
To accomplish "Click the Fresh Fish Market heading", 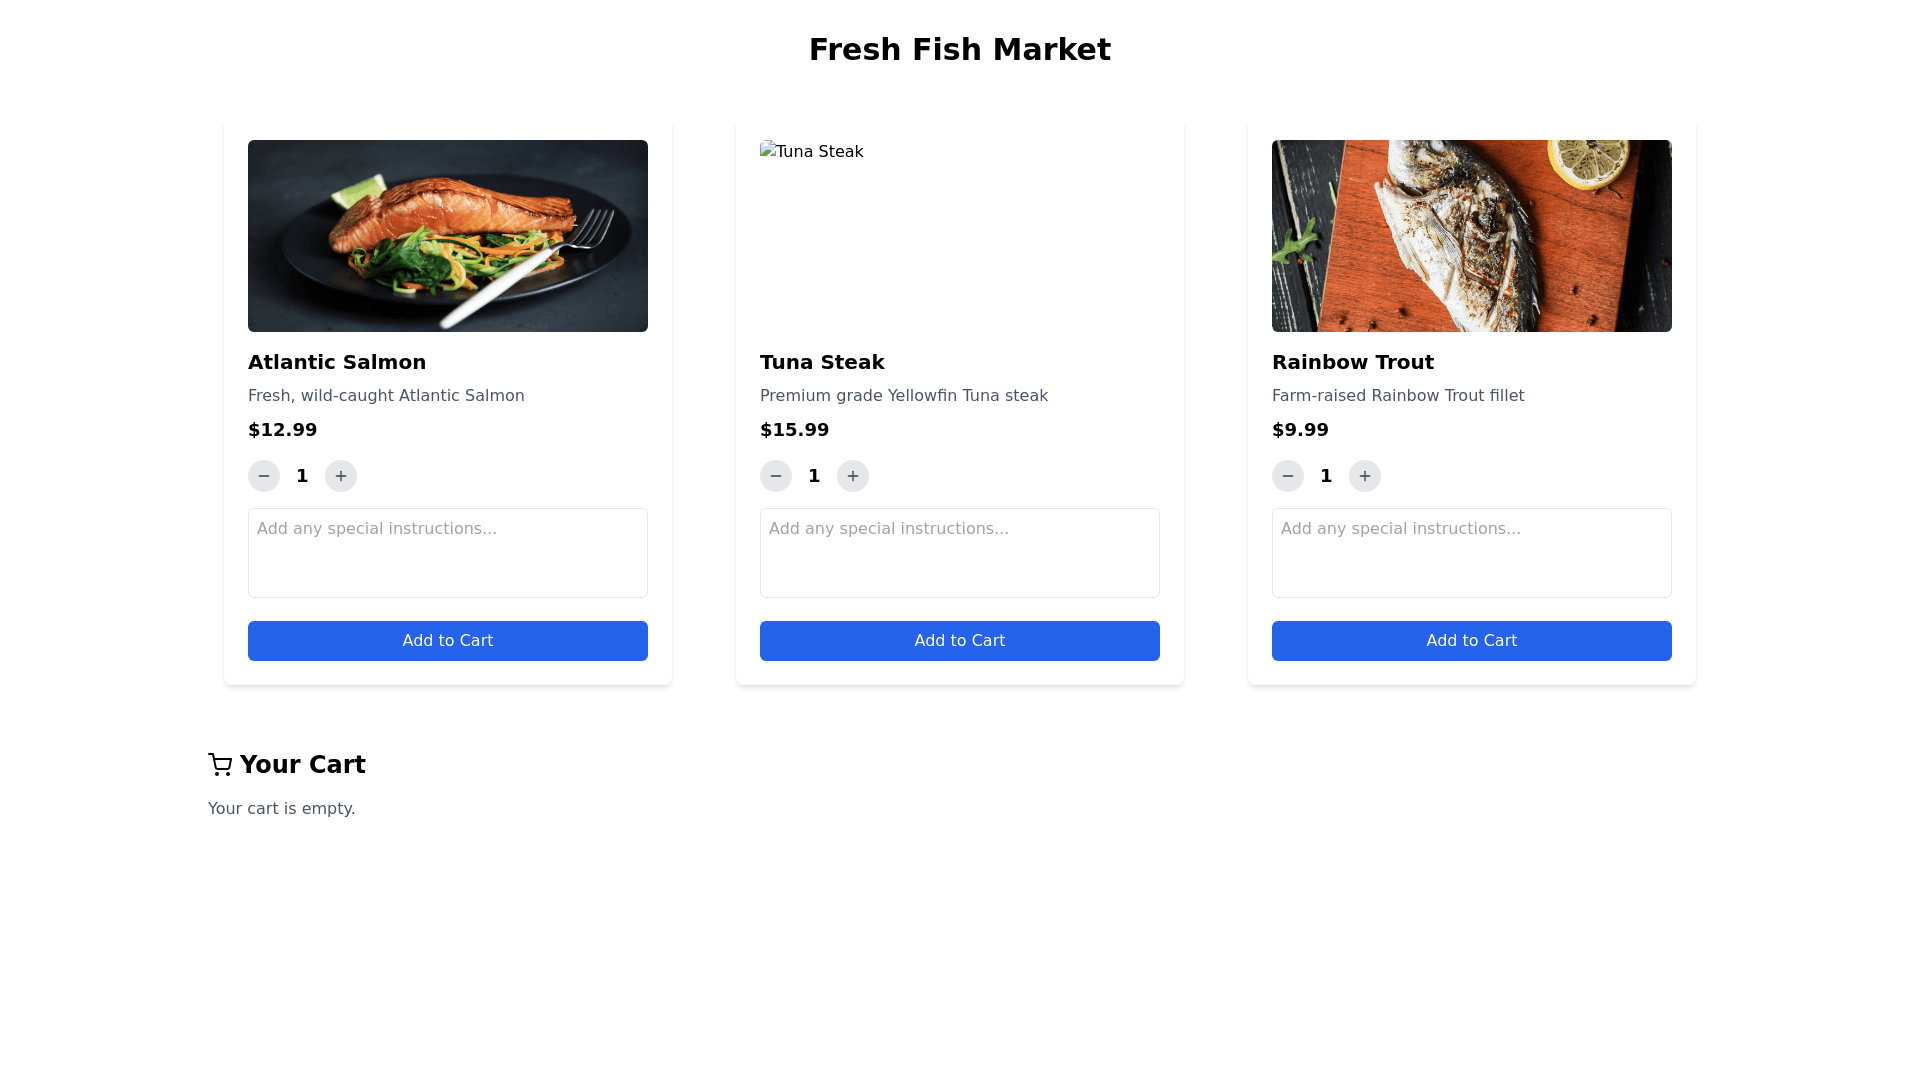I will pos(960,50).
